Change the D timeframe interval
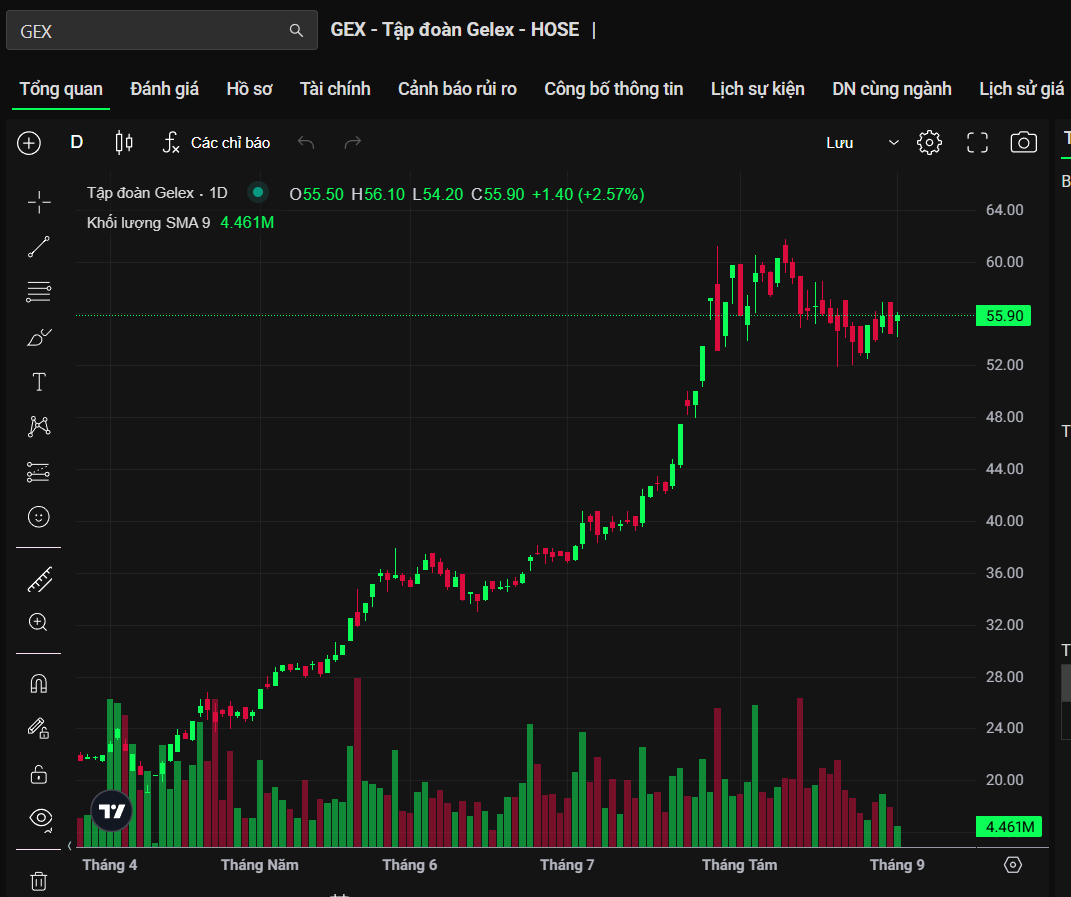This screenshot has width=1071, height=897. pos(76,142)
